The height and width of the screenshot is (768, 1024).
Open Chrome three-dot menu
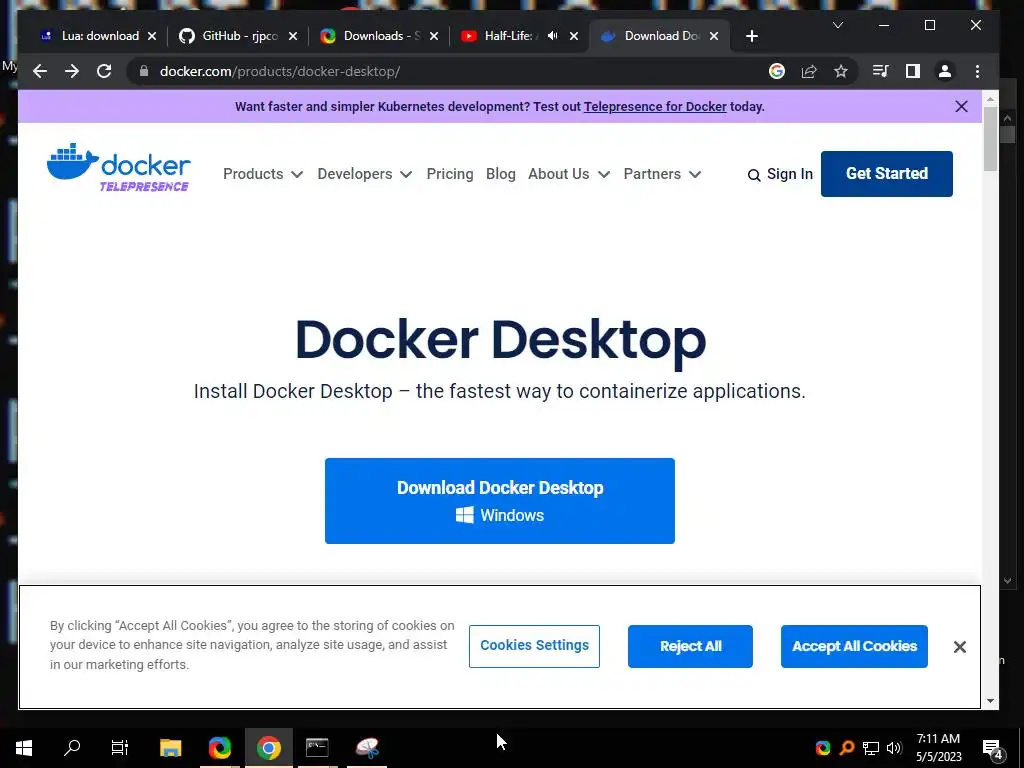[x=977, y=71]
